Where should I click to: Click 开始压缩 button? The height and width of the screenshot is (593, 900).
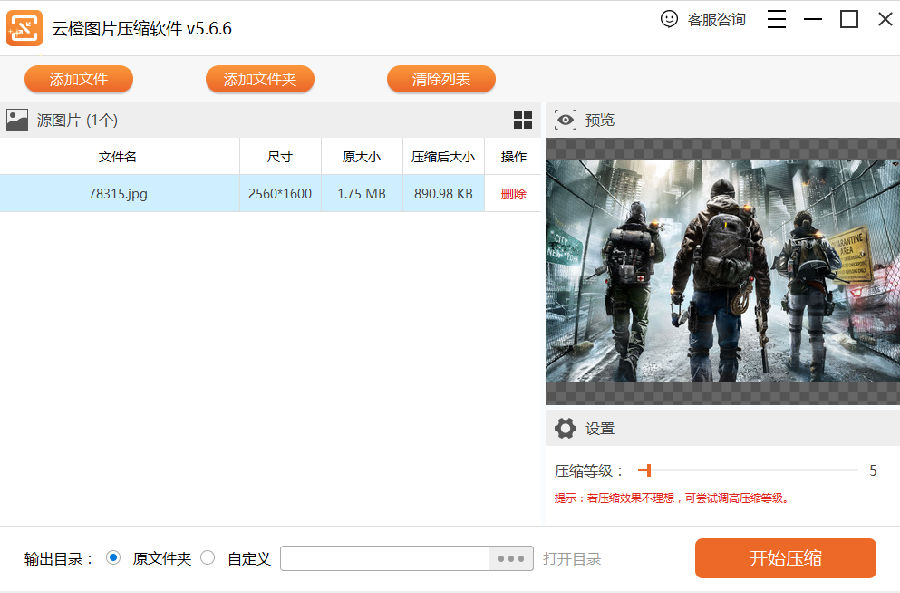coord(785,558)
